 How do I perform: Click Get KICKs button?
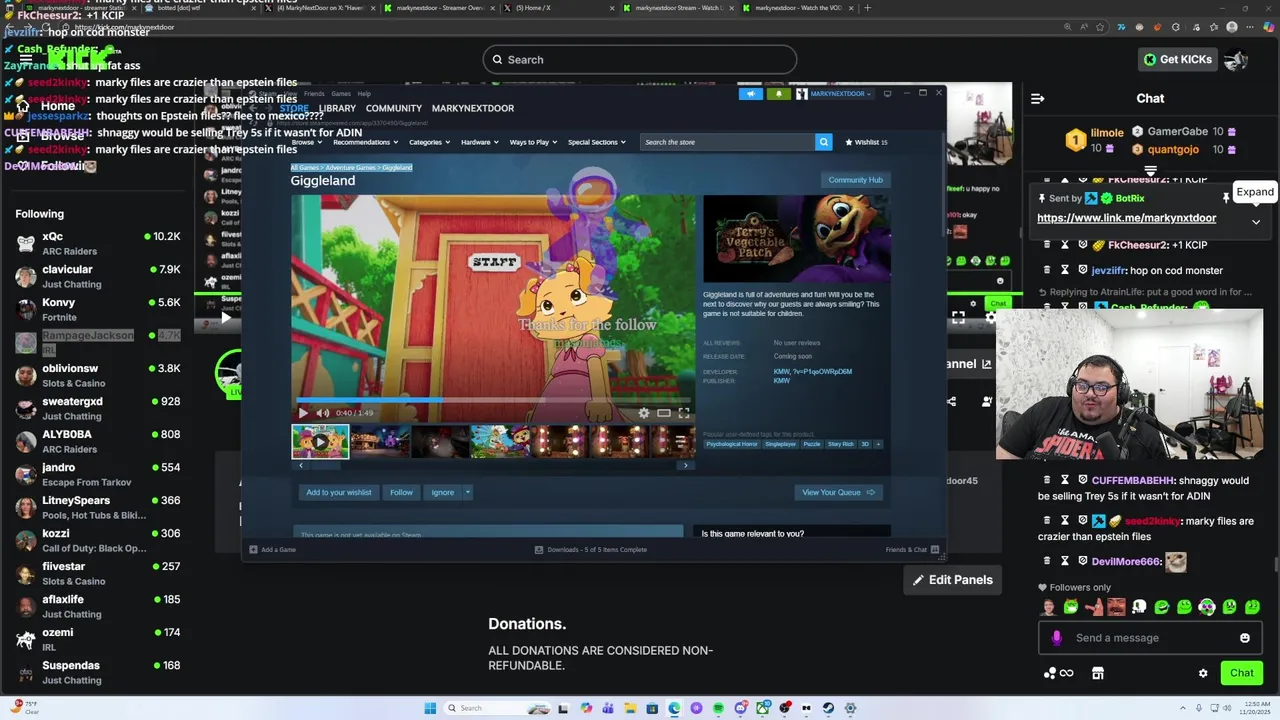pos(1178,60)
